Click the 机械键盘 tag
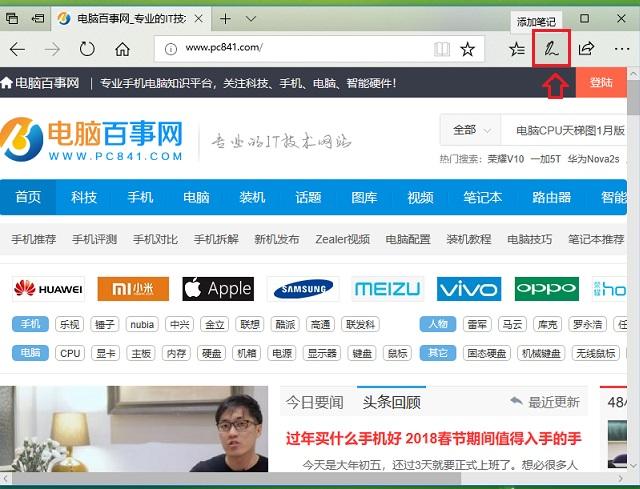Viewport: 640px width, 489px height. pos(541,353)
